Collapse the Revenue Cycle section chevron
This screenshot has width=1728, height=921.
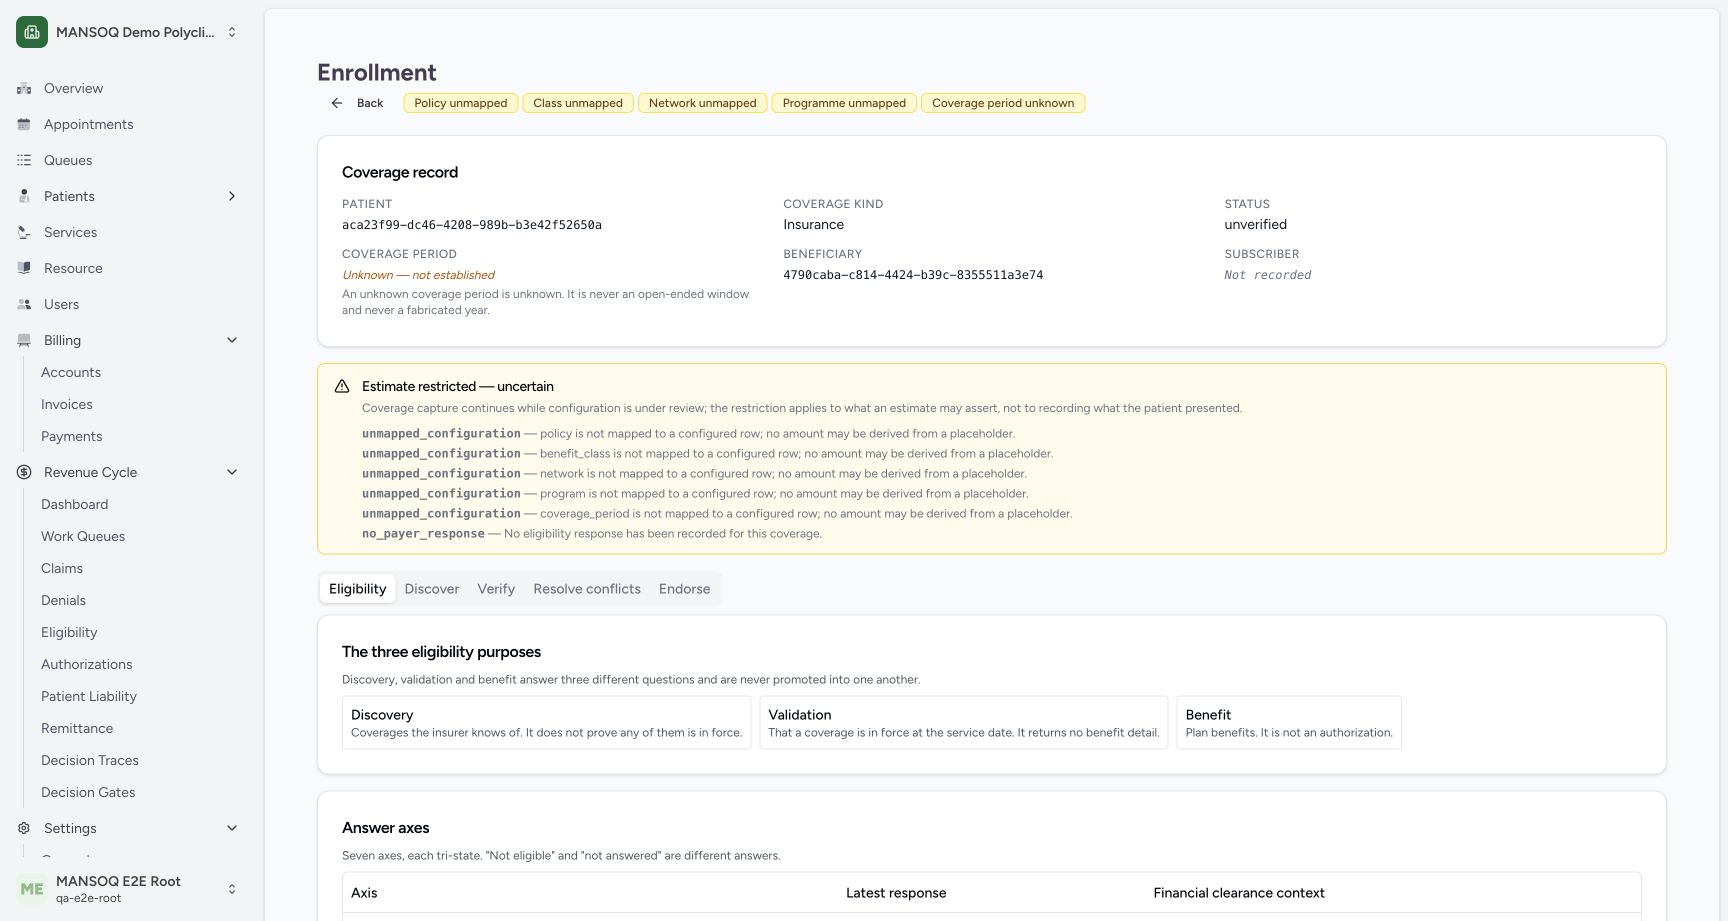[232, 472]
